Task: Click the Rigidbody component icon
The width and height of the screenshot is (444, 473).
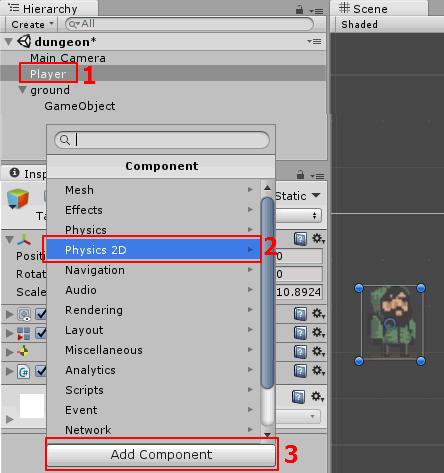Action: 23,351
